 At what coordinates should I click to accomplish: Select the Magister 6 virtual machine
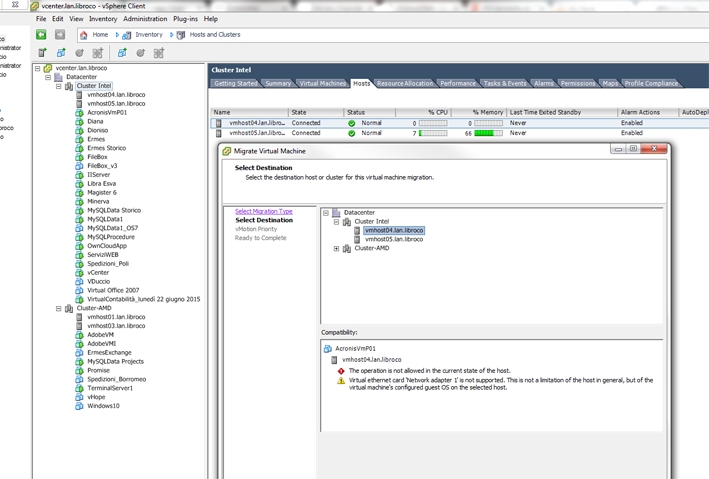tap(102, 192)
